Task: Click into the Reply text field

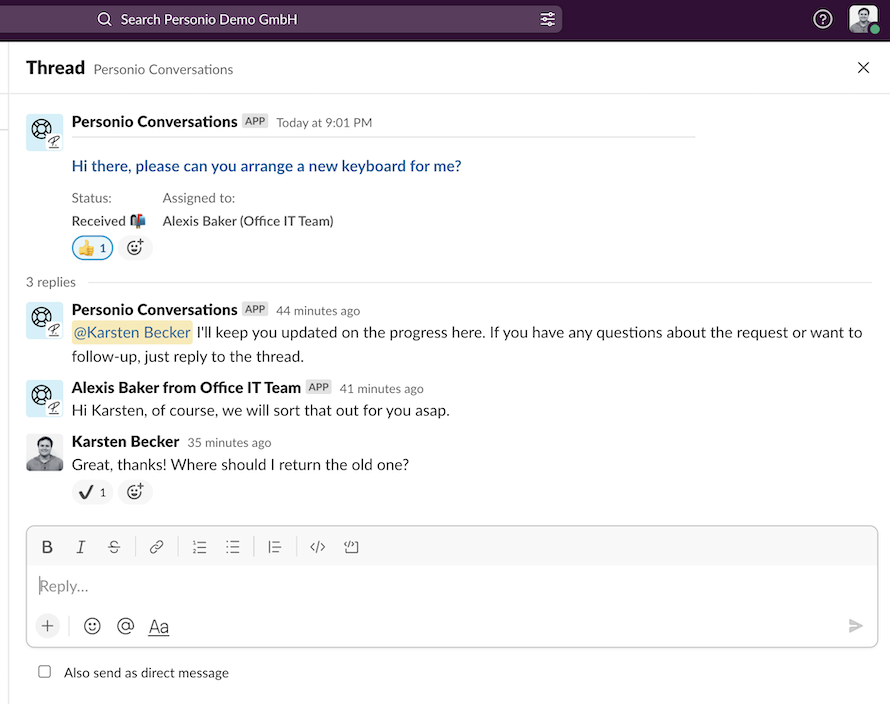Action: (452, 586)
